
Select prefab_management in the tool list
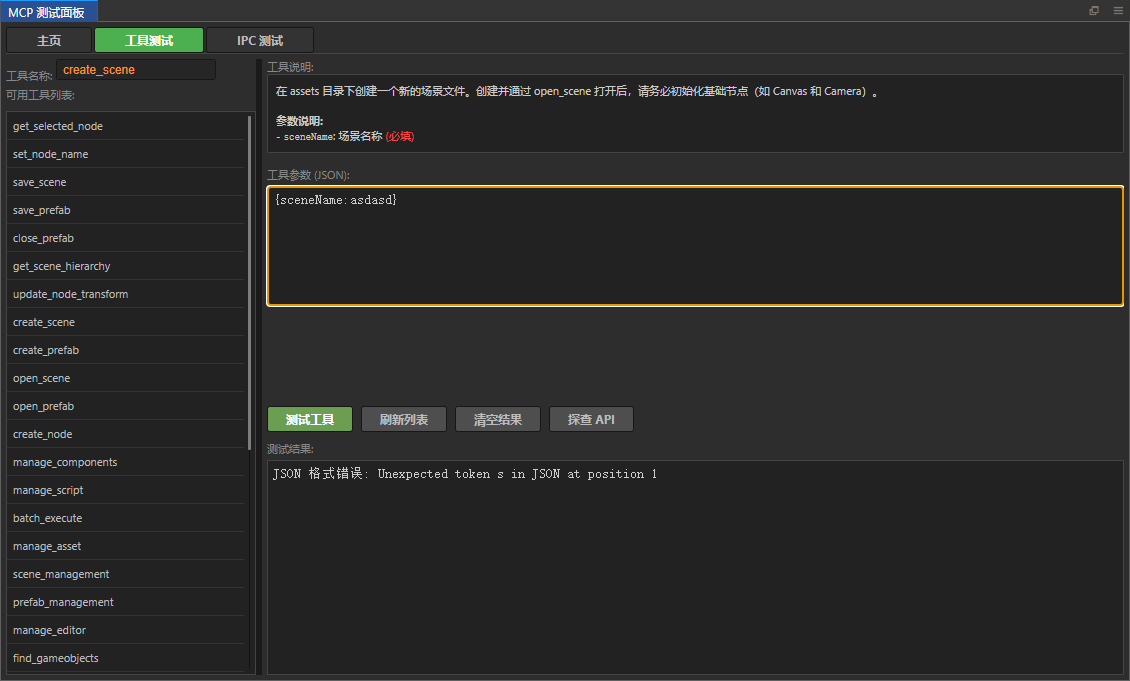[125, 602]
